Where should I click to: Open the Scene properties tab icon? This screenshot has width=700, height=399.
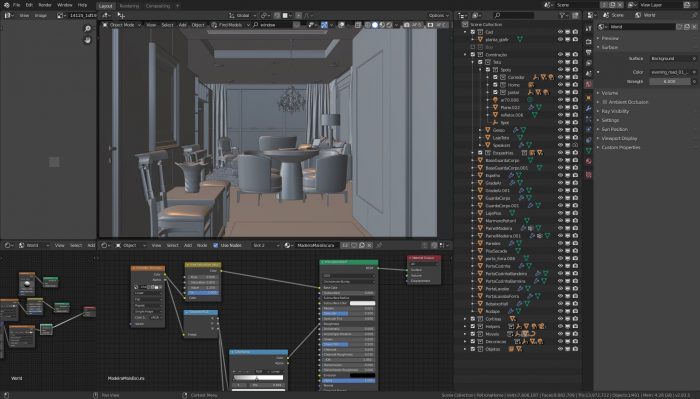point(588,74)
